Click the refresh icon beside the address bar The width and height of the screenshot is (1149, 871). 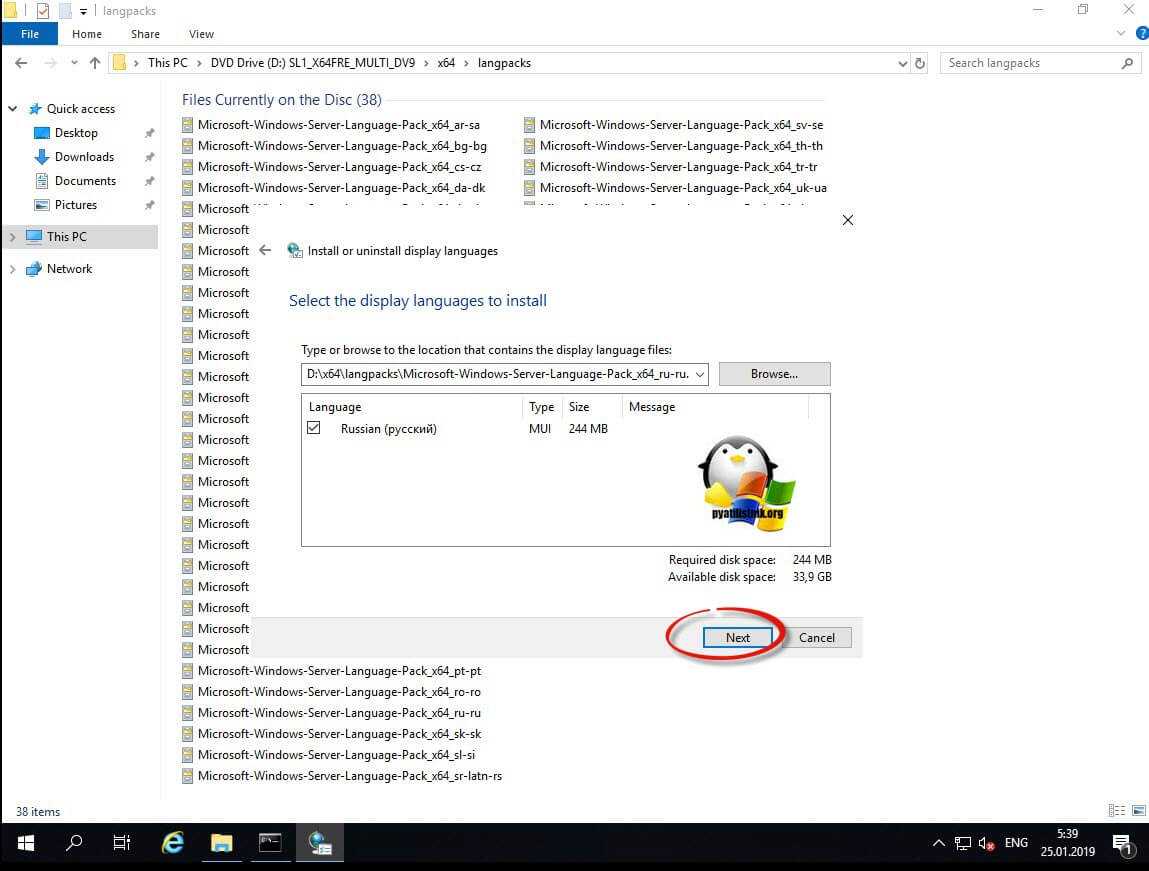click(920, 63)
